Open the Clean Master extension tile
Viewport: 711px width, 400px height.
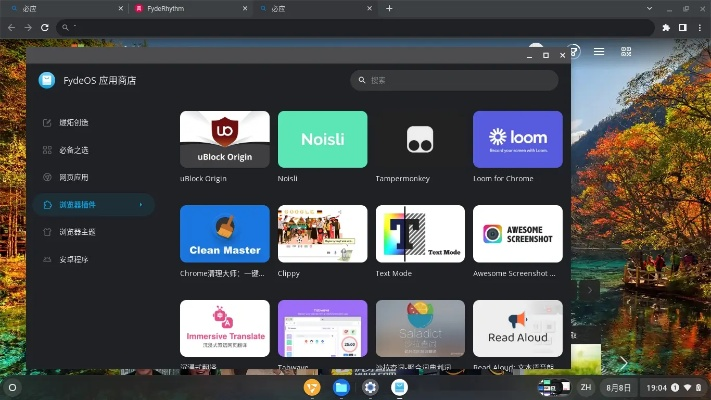[x=224, y=234]
